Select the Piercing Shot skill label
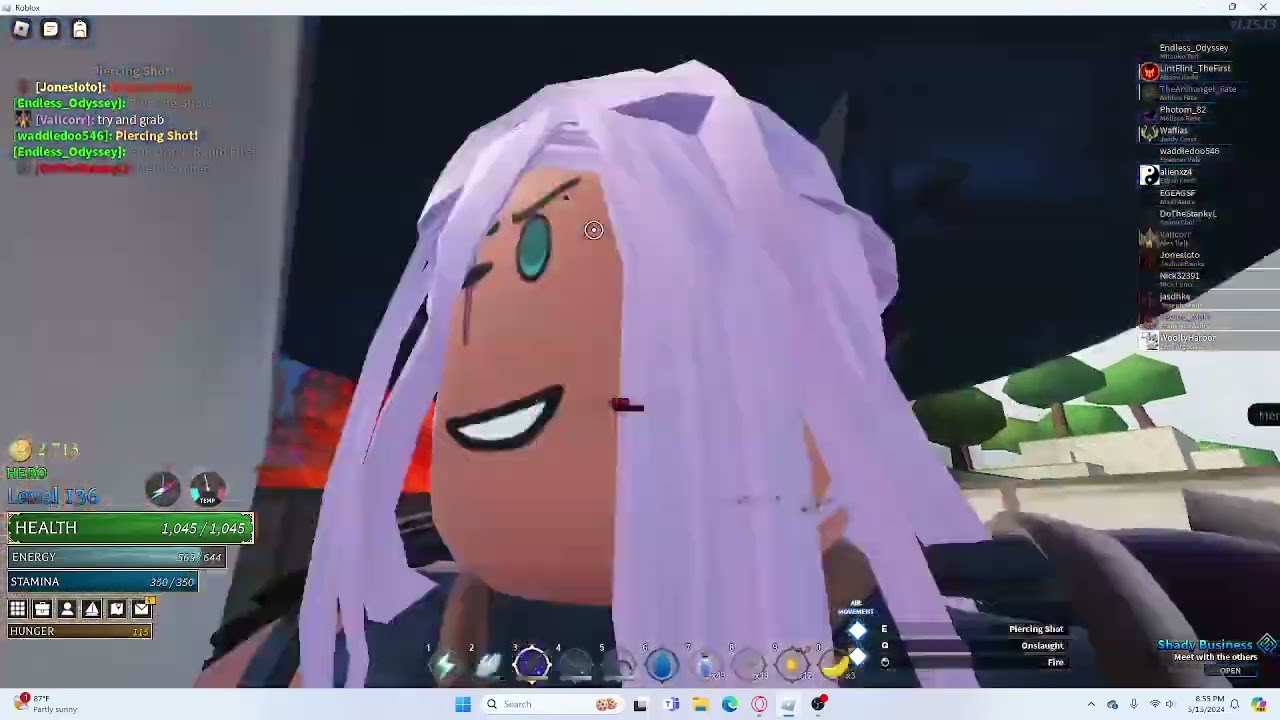Image resolution: width=1280 pixels, height=720 pixels. [1036, 629]
